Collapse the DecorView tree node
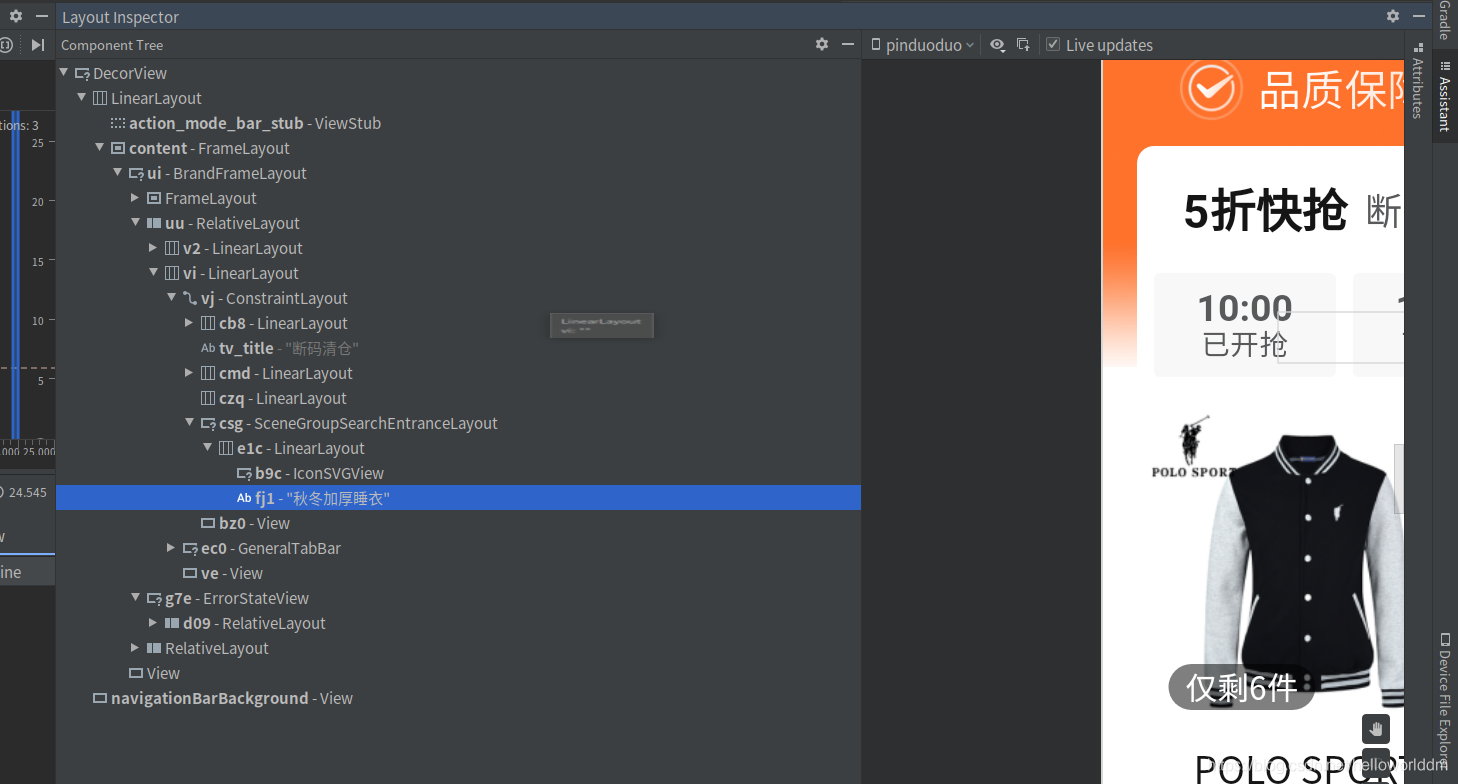The height and width of the screenshot is (784, 1458). (64, 72)
